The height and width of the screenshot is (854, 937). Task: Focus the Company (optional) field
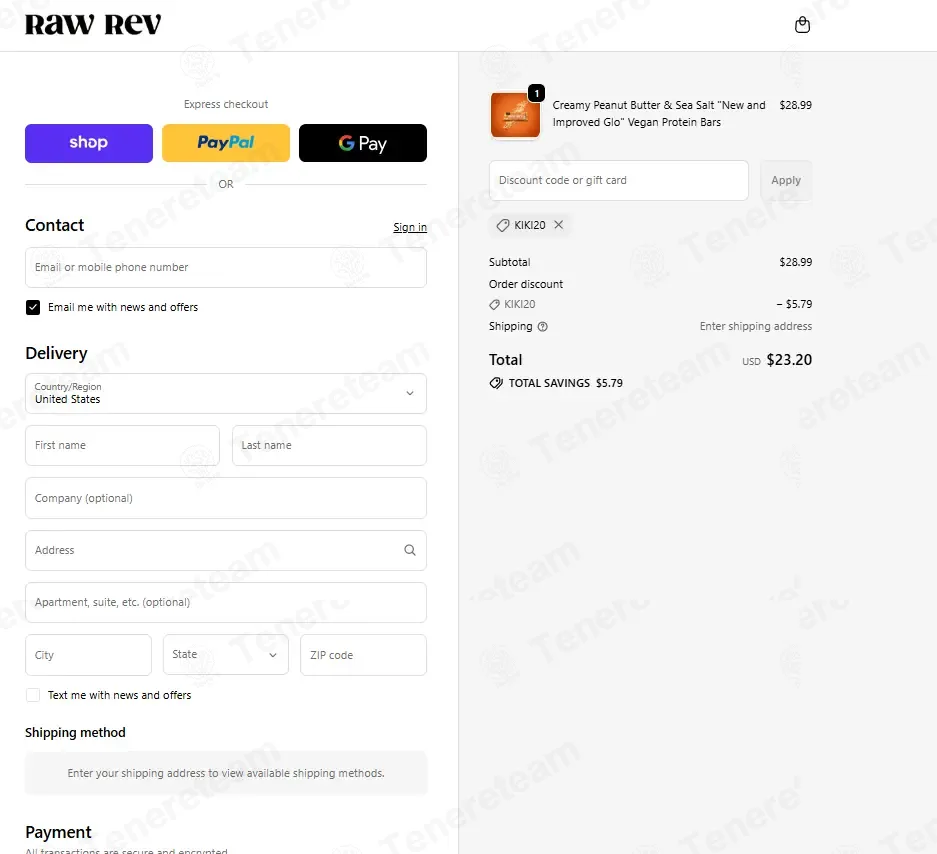tap(226, 498)
